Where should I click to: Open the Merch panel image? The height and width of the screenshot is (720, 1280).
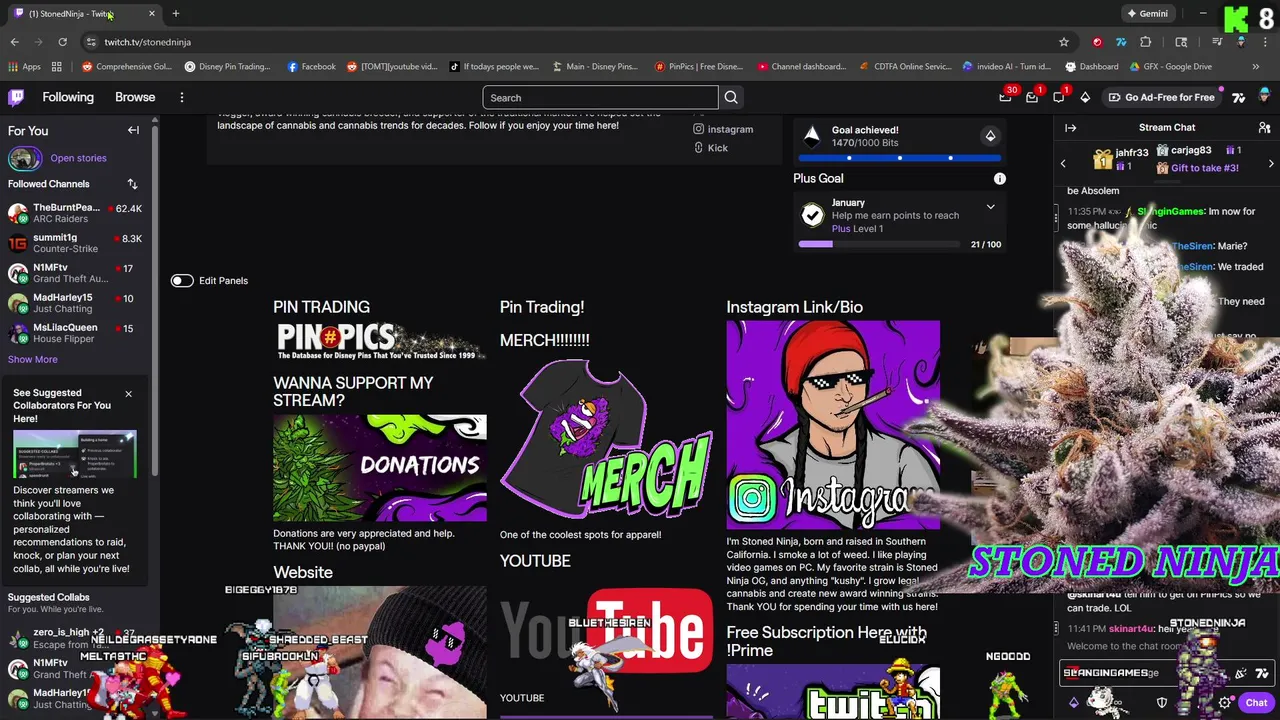(x=606, y=440)
